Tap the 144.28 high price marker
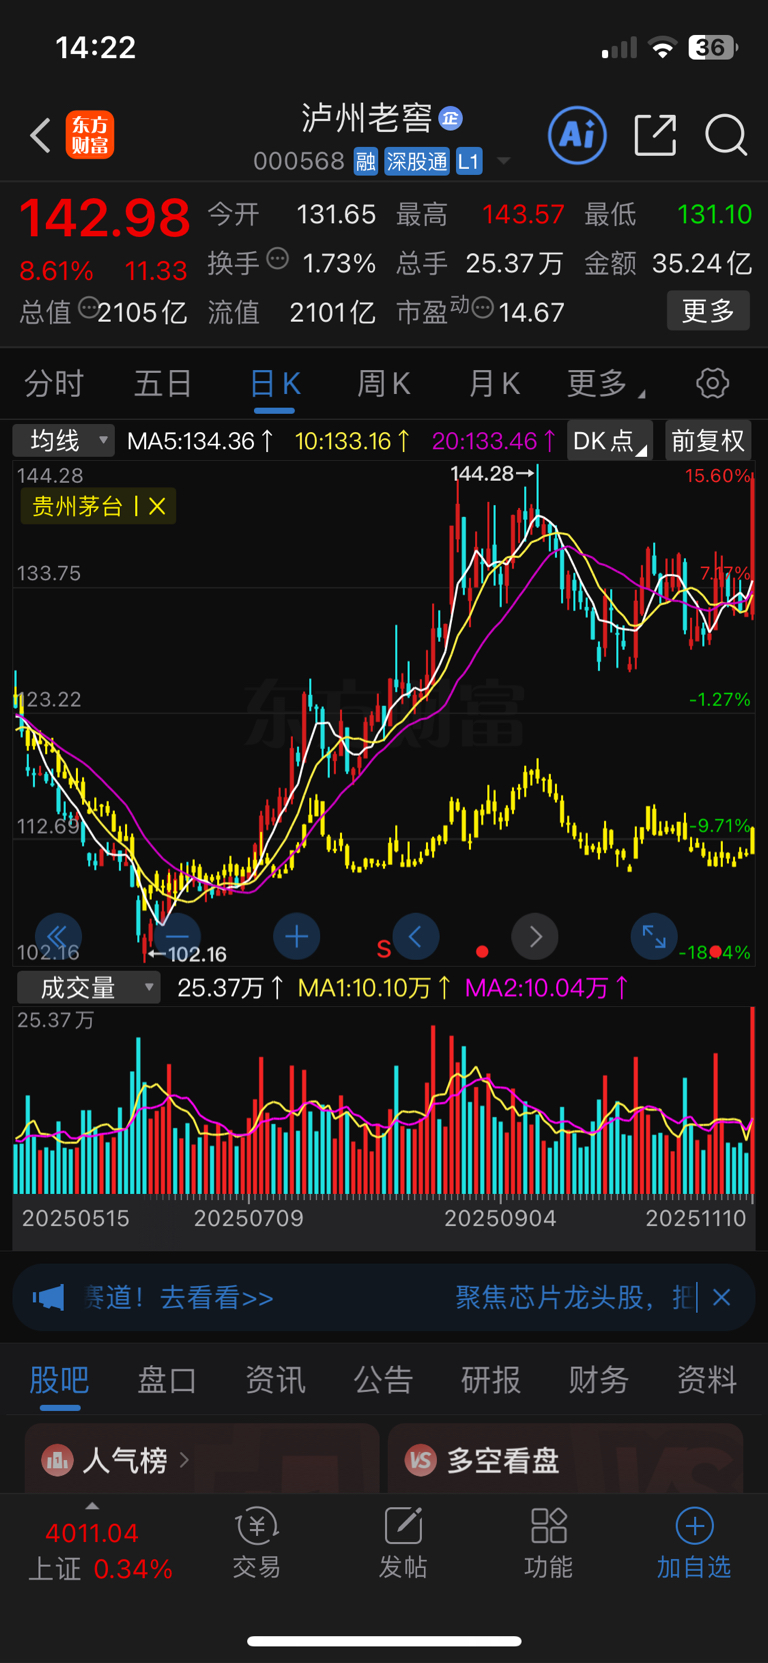This screenshot has height=1663, width=768. [492, 473]
